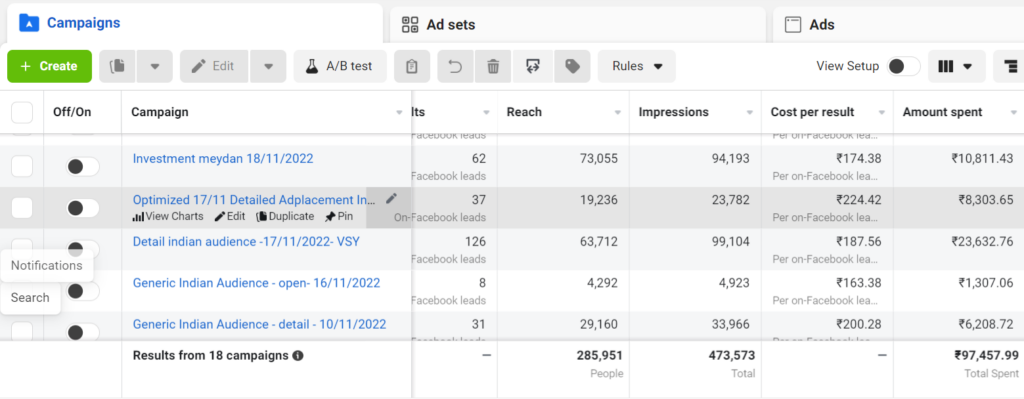Screen dimensions: 1024x399
Task: Start an A/B test
Action: pyautogui.click(x=340, y=67)
